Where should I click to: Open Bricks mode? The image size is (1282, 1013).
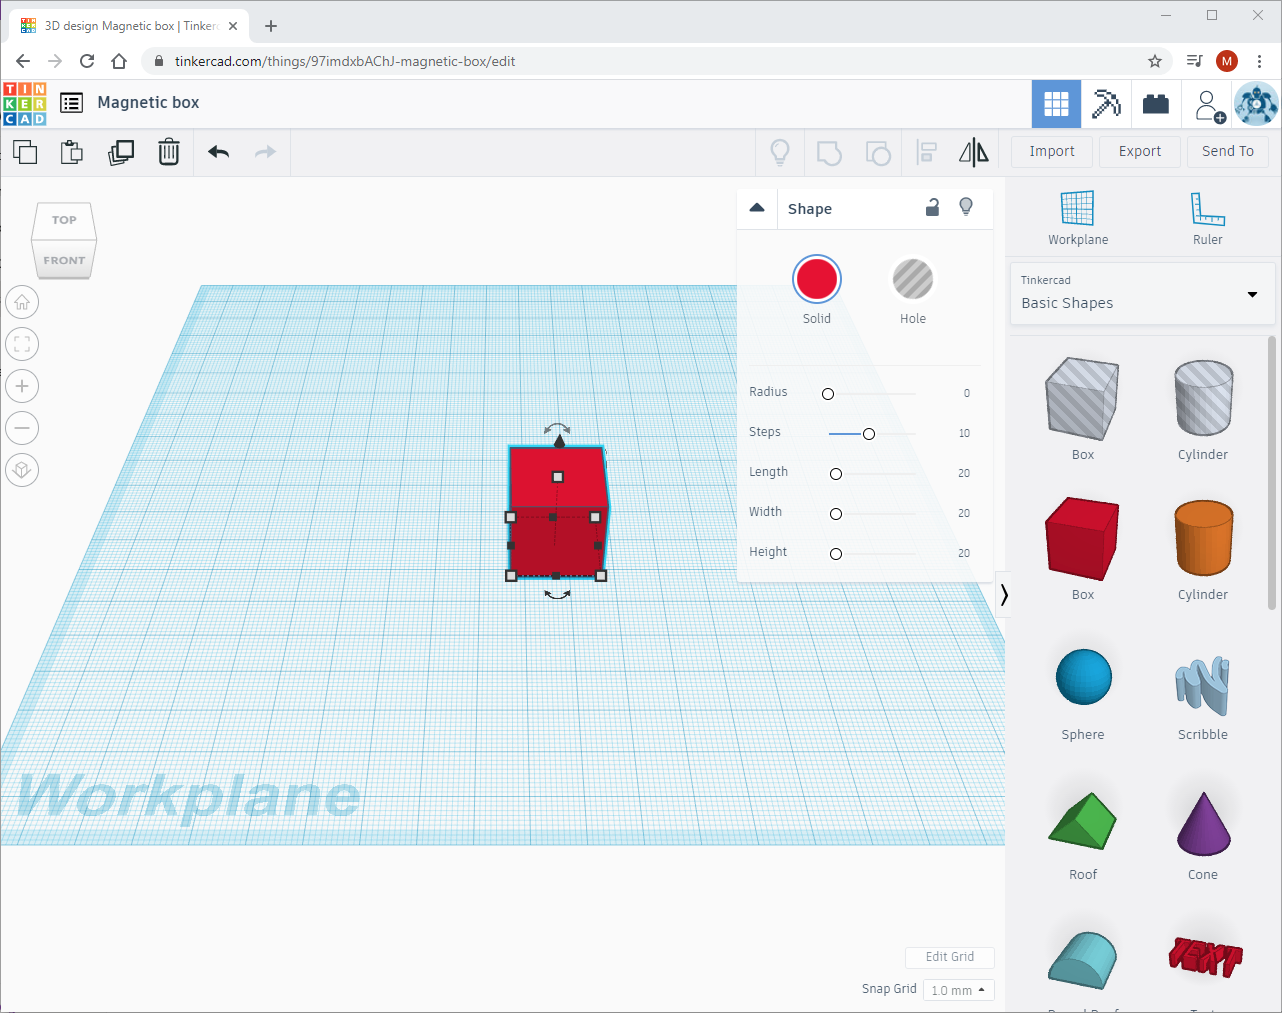pos(1156,104)
